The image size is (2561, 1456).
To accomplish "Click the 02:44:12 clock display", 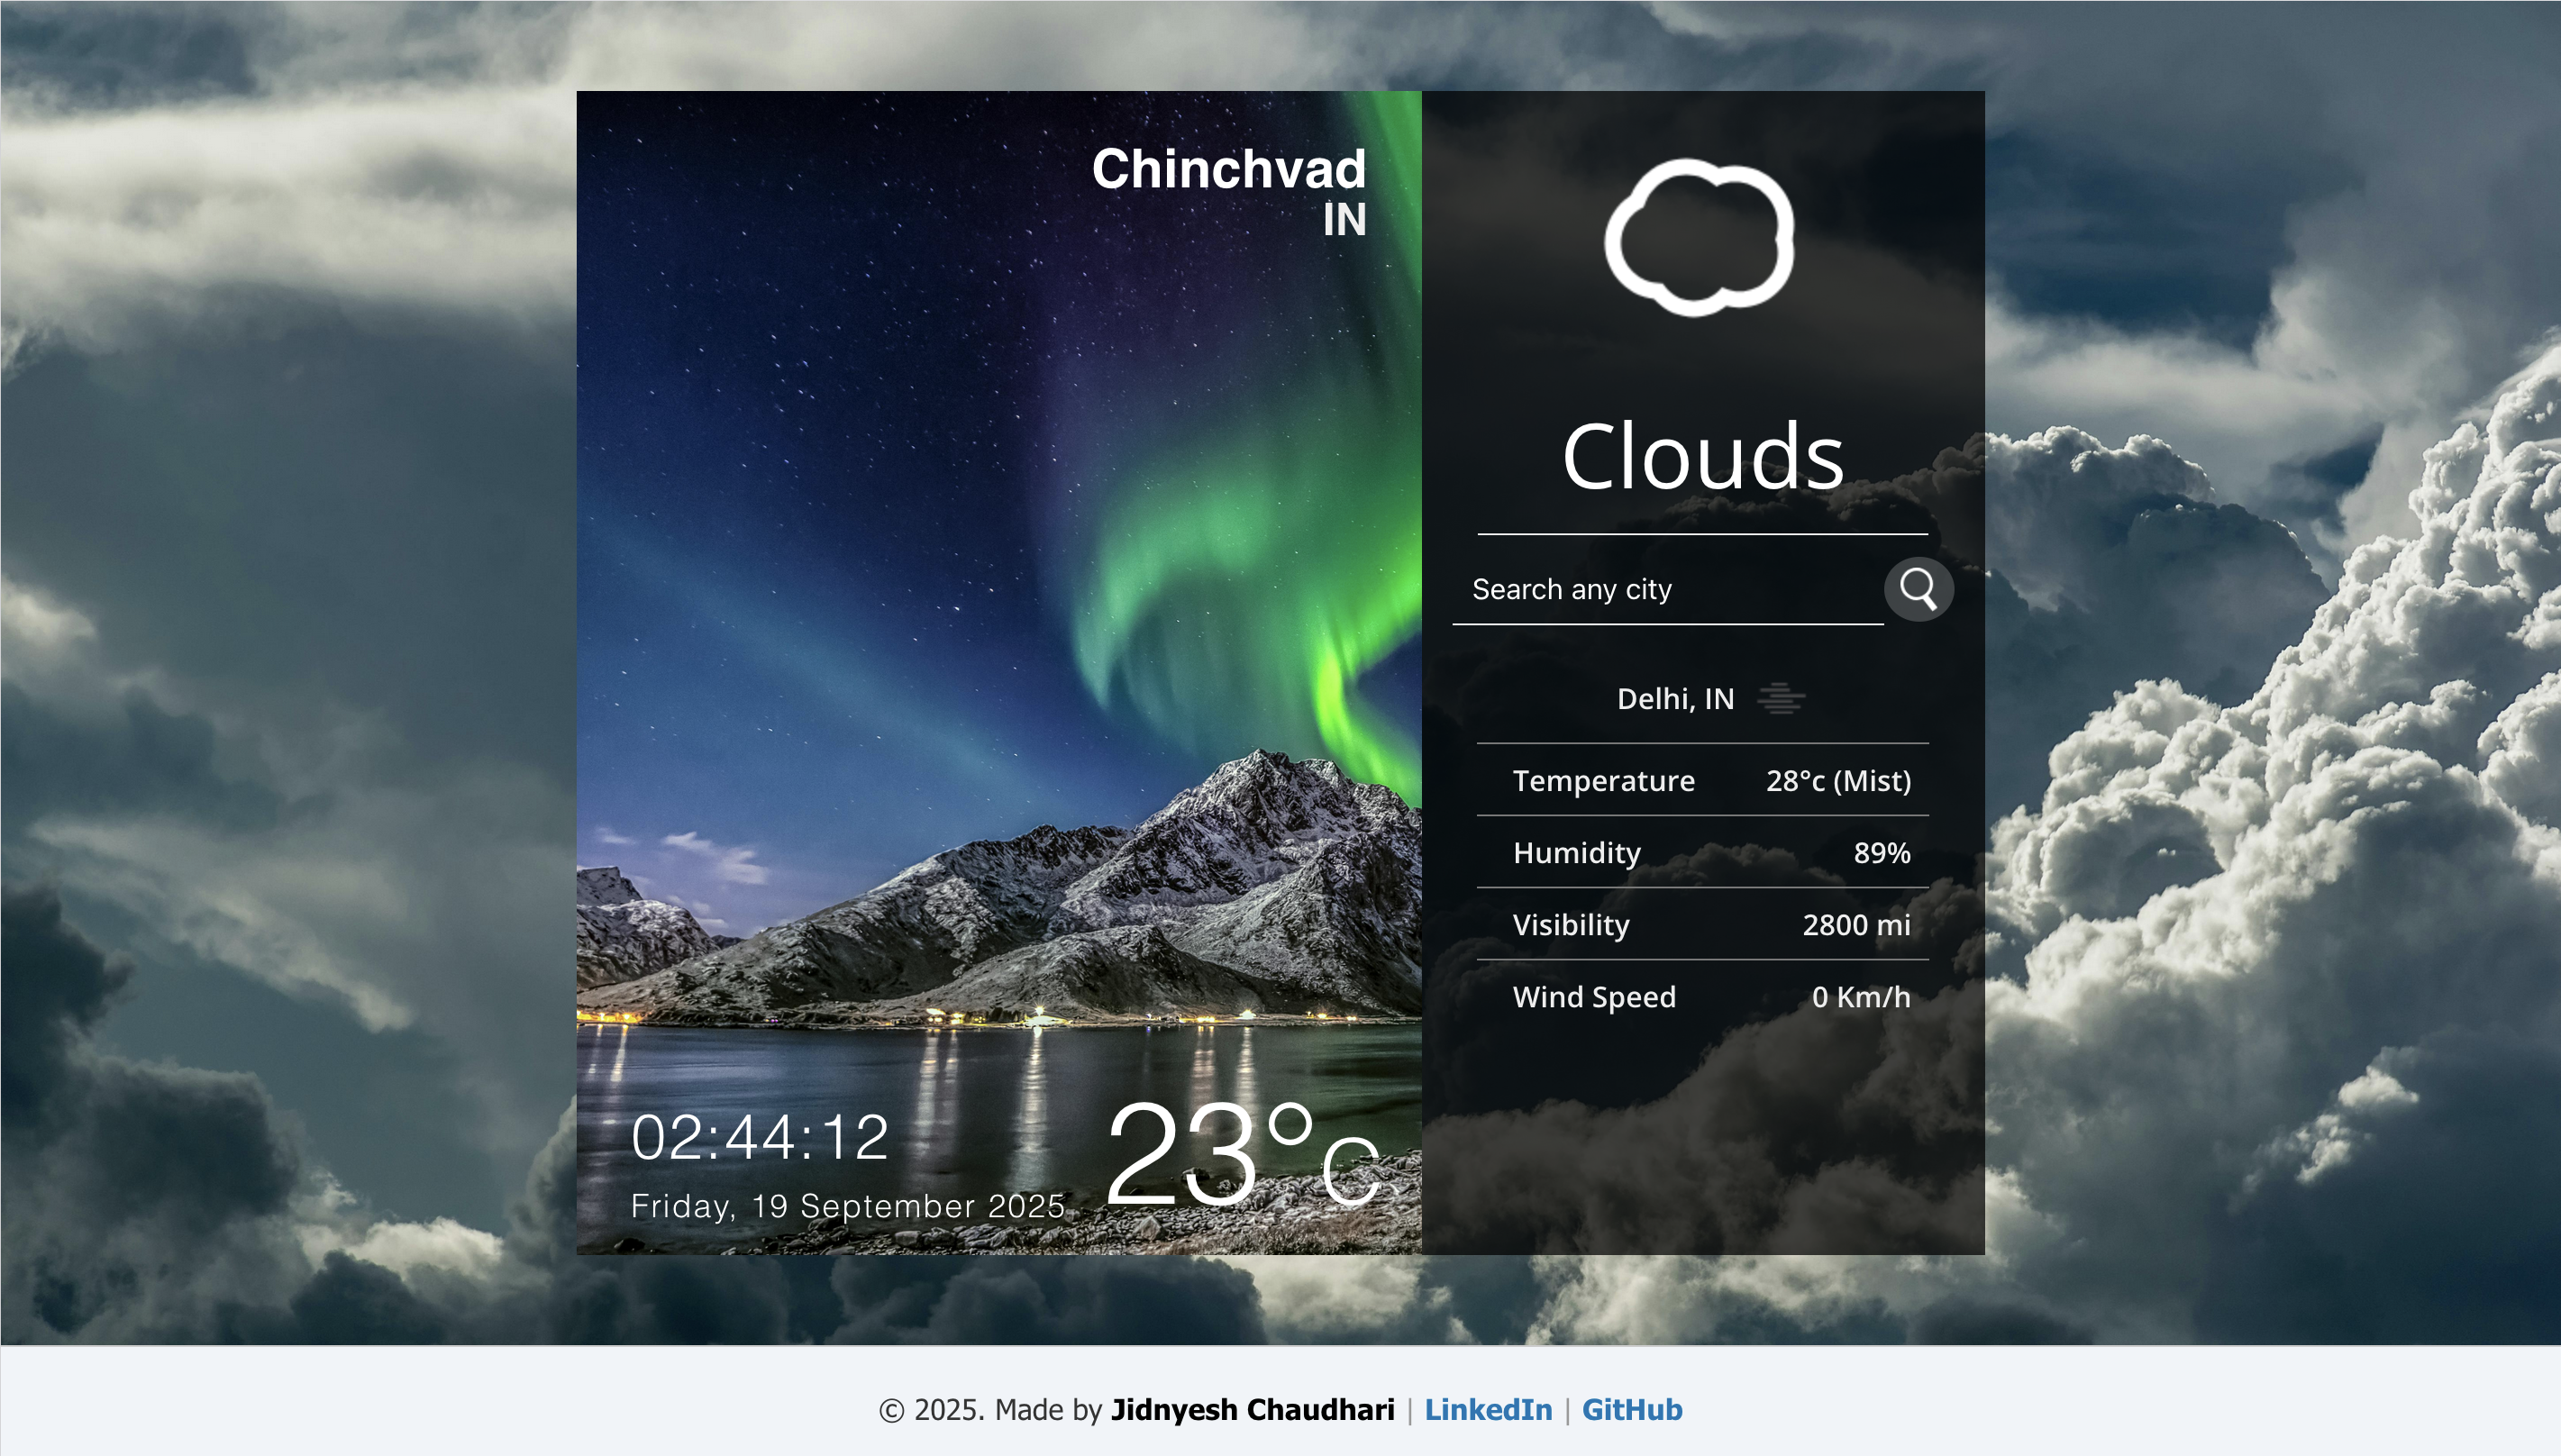I will (x=760, y=1137).
